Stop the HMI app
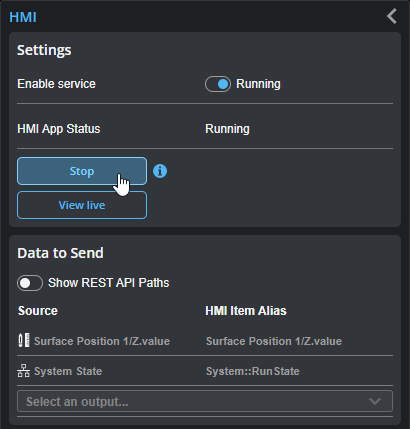This screenshot has height=429, width=410. click(x=82, y=171)
